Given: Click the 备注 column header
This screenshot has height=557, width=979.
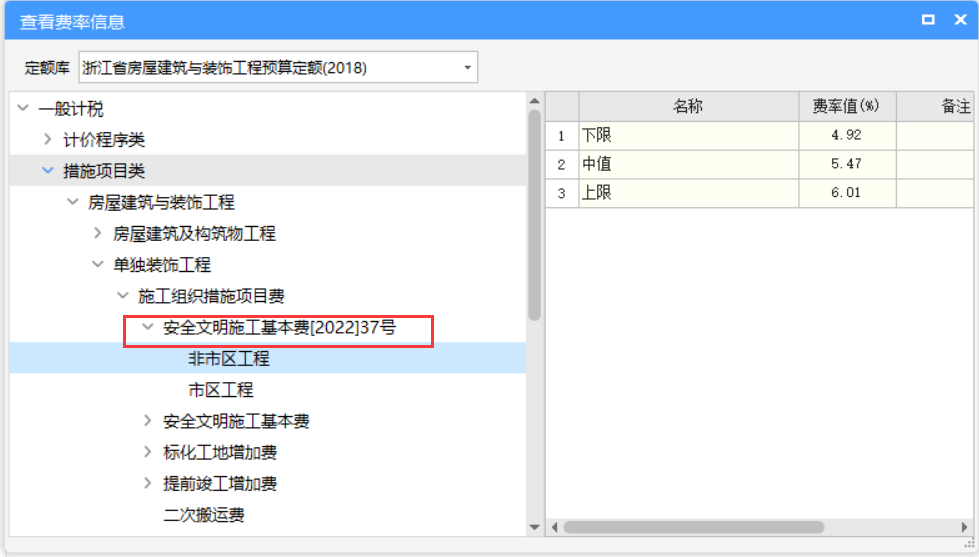Looking at the screenshot, I should [x=935, y=107].
